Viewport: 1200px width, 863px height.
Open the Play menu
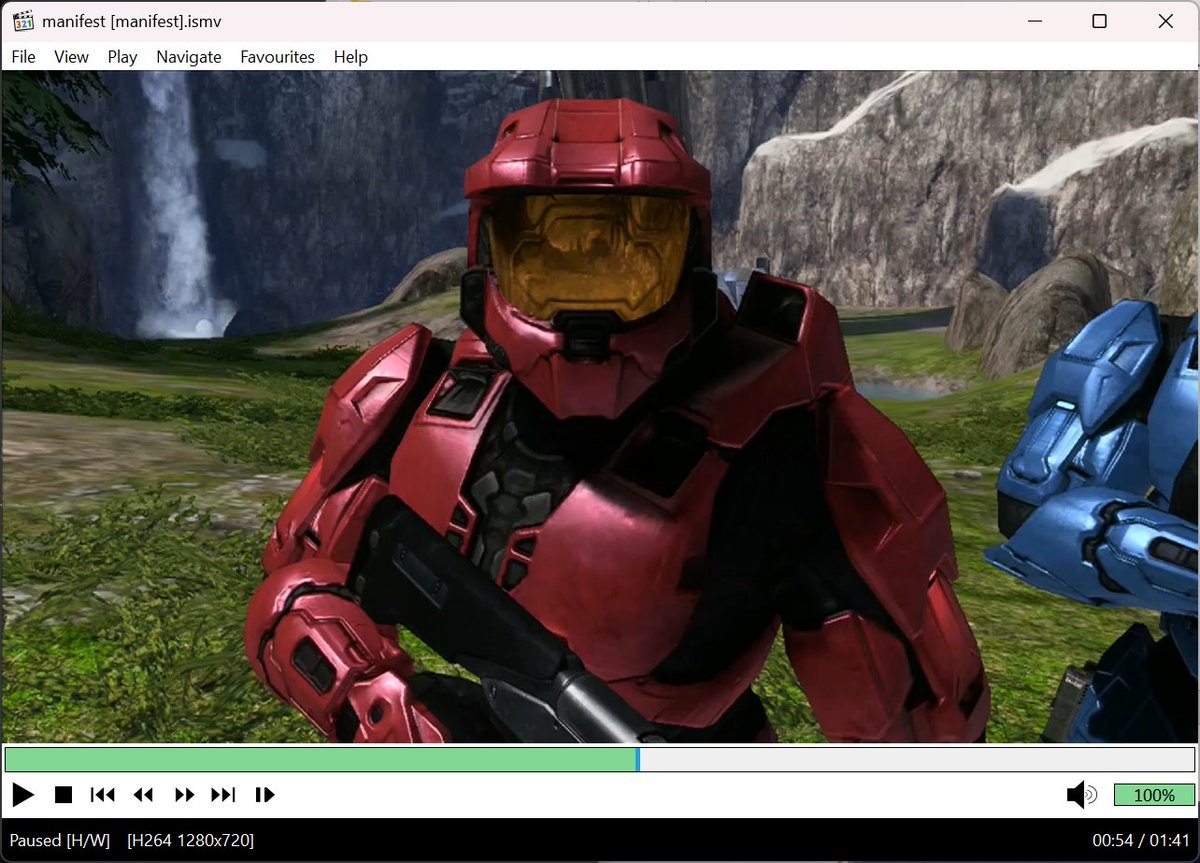(122, 57)
